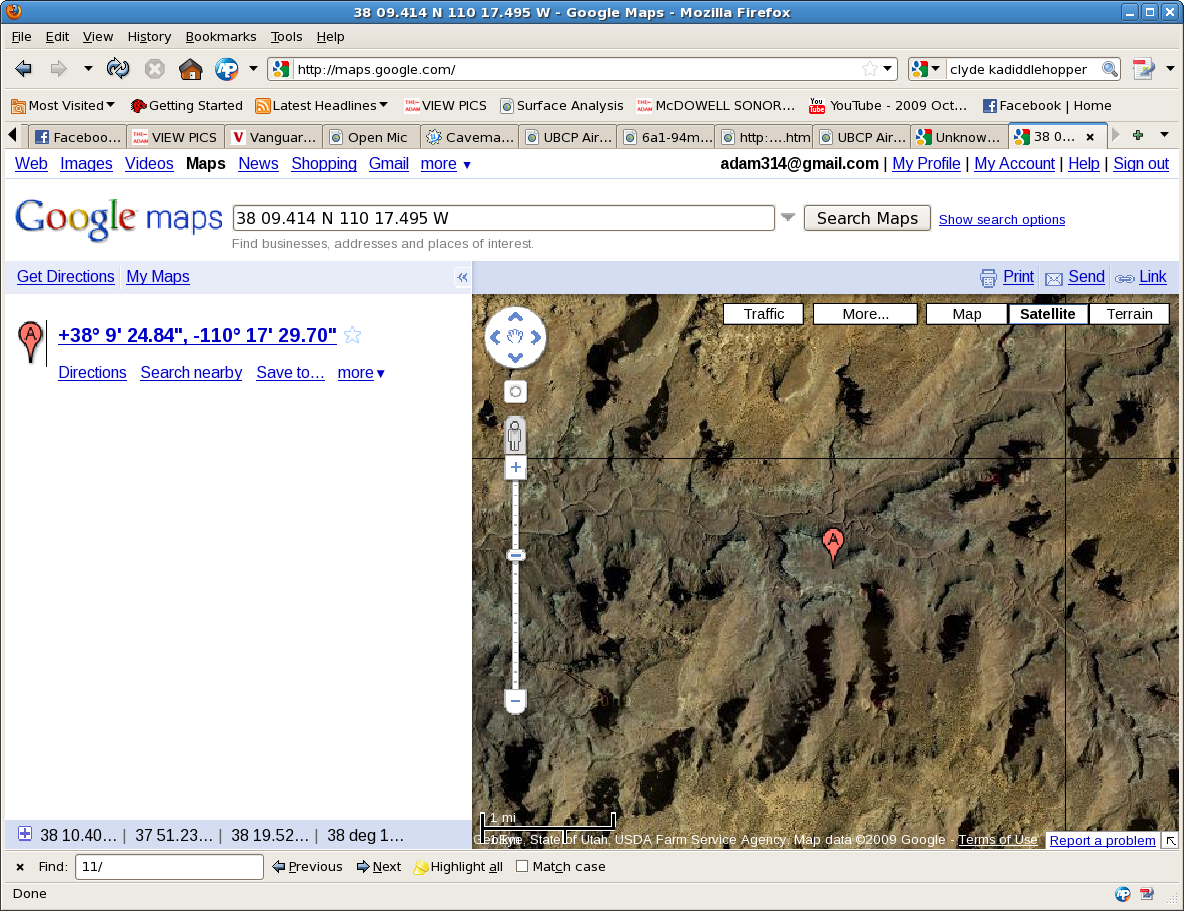Image resolution: width=1184 pixels, height=911 pixels.
Task: Open the More... layers dropdown on map
Action: pos(865,314)
